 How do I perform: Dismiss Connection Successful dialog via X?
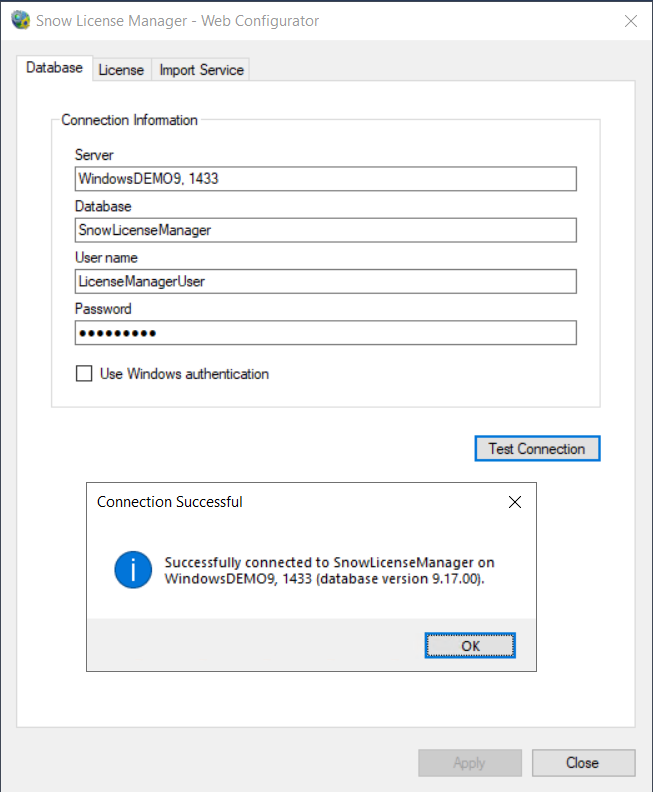(x=515, y=502)
